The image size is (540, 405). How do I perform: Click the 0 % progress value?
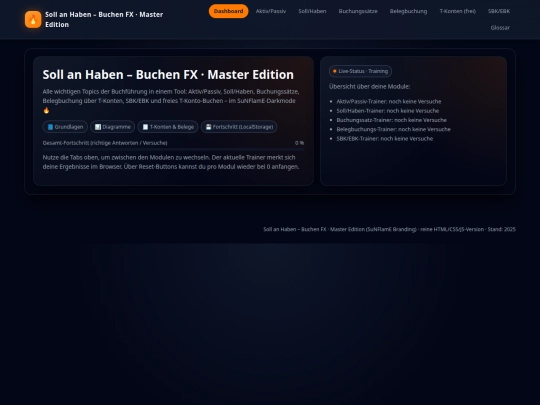[299, 143]
